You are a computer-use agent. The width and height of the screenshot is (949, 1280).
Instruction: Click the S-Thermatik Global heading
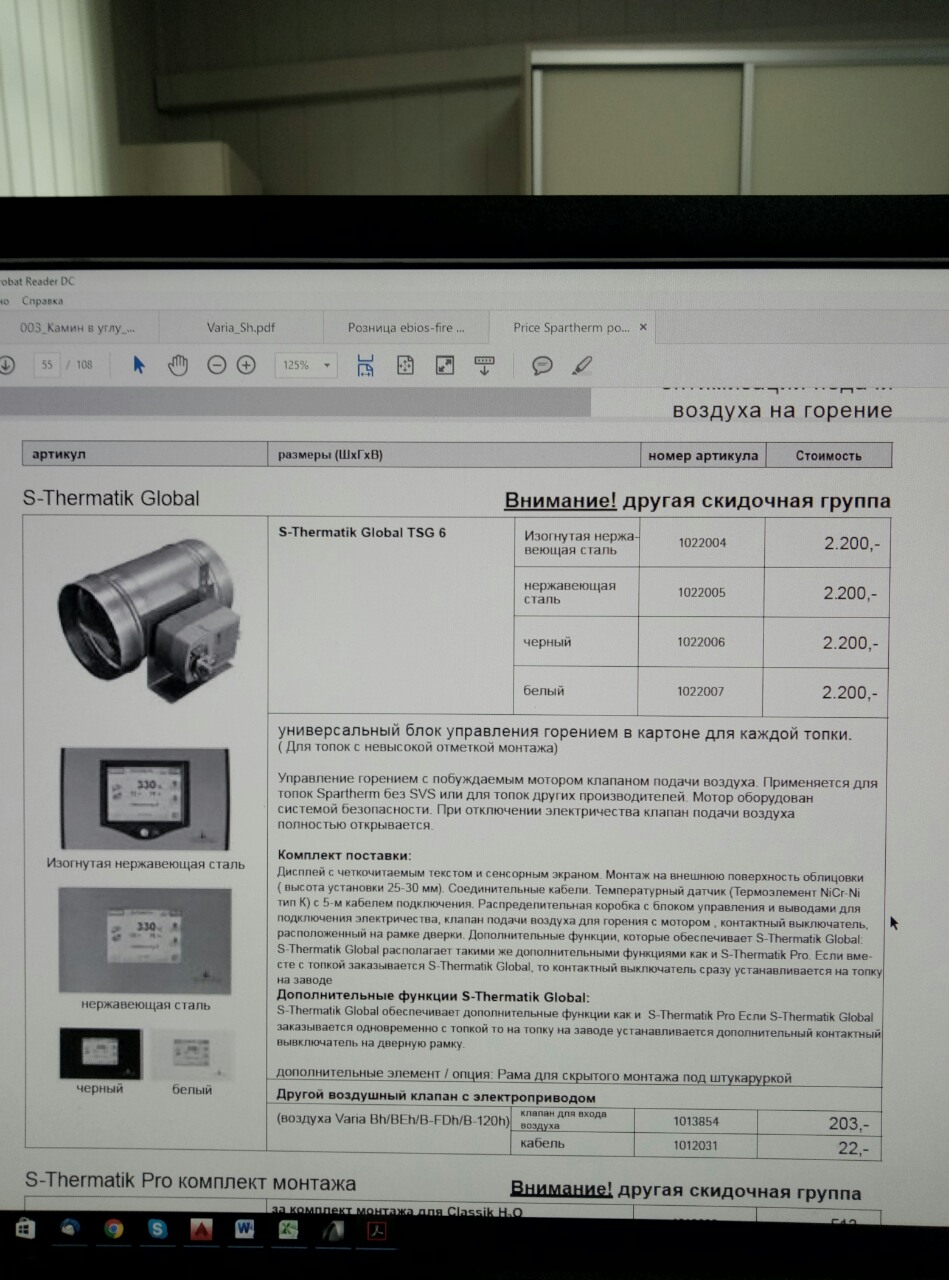pyautogui.click(x=111, y=498)
